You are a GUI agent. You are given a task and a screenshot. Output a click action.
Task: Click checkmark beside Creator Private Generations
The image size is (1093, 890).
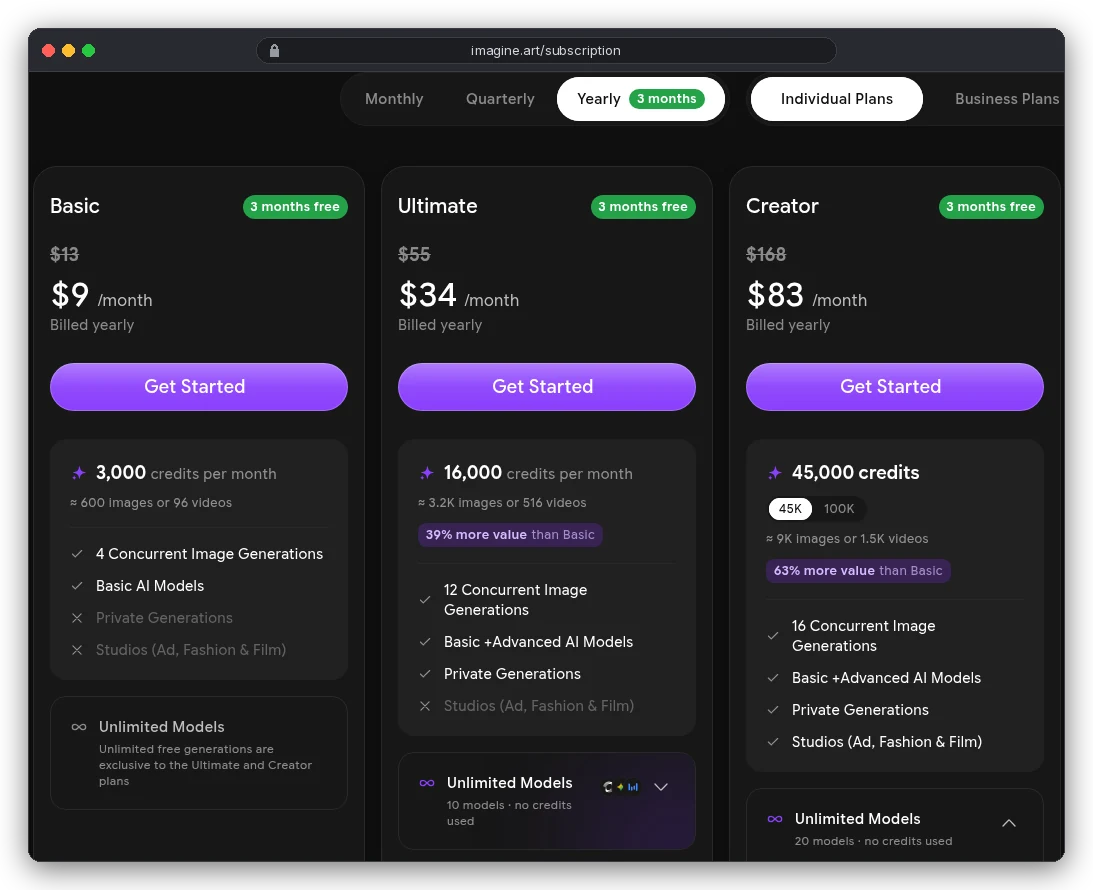pyautogui.click(x=773, y=710)
